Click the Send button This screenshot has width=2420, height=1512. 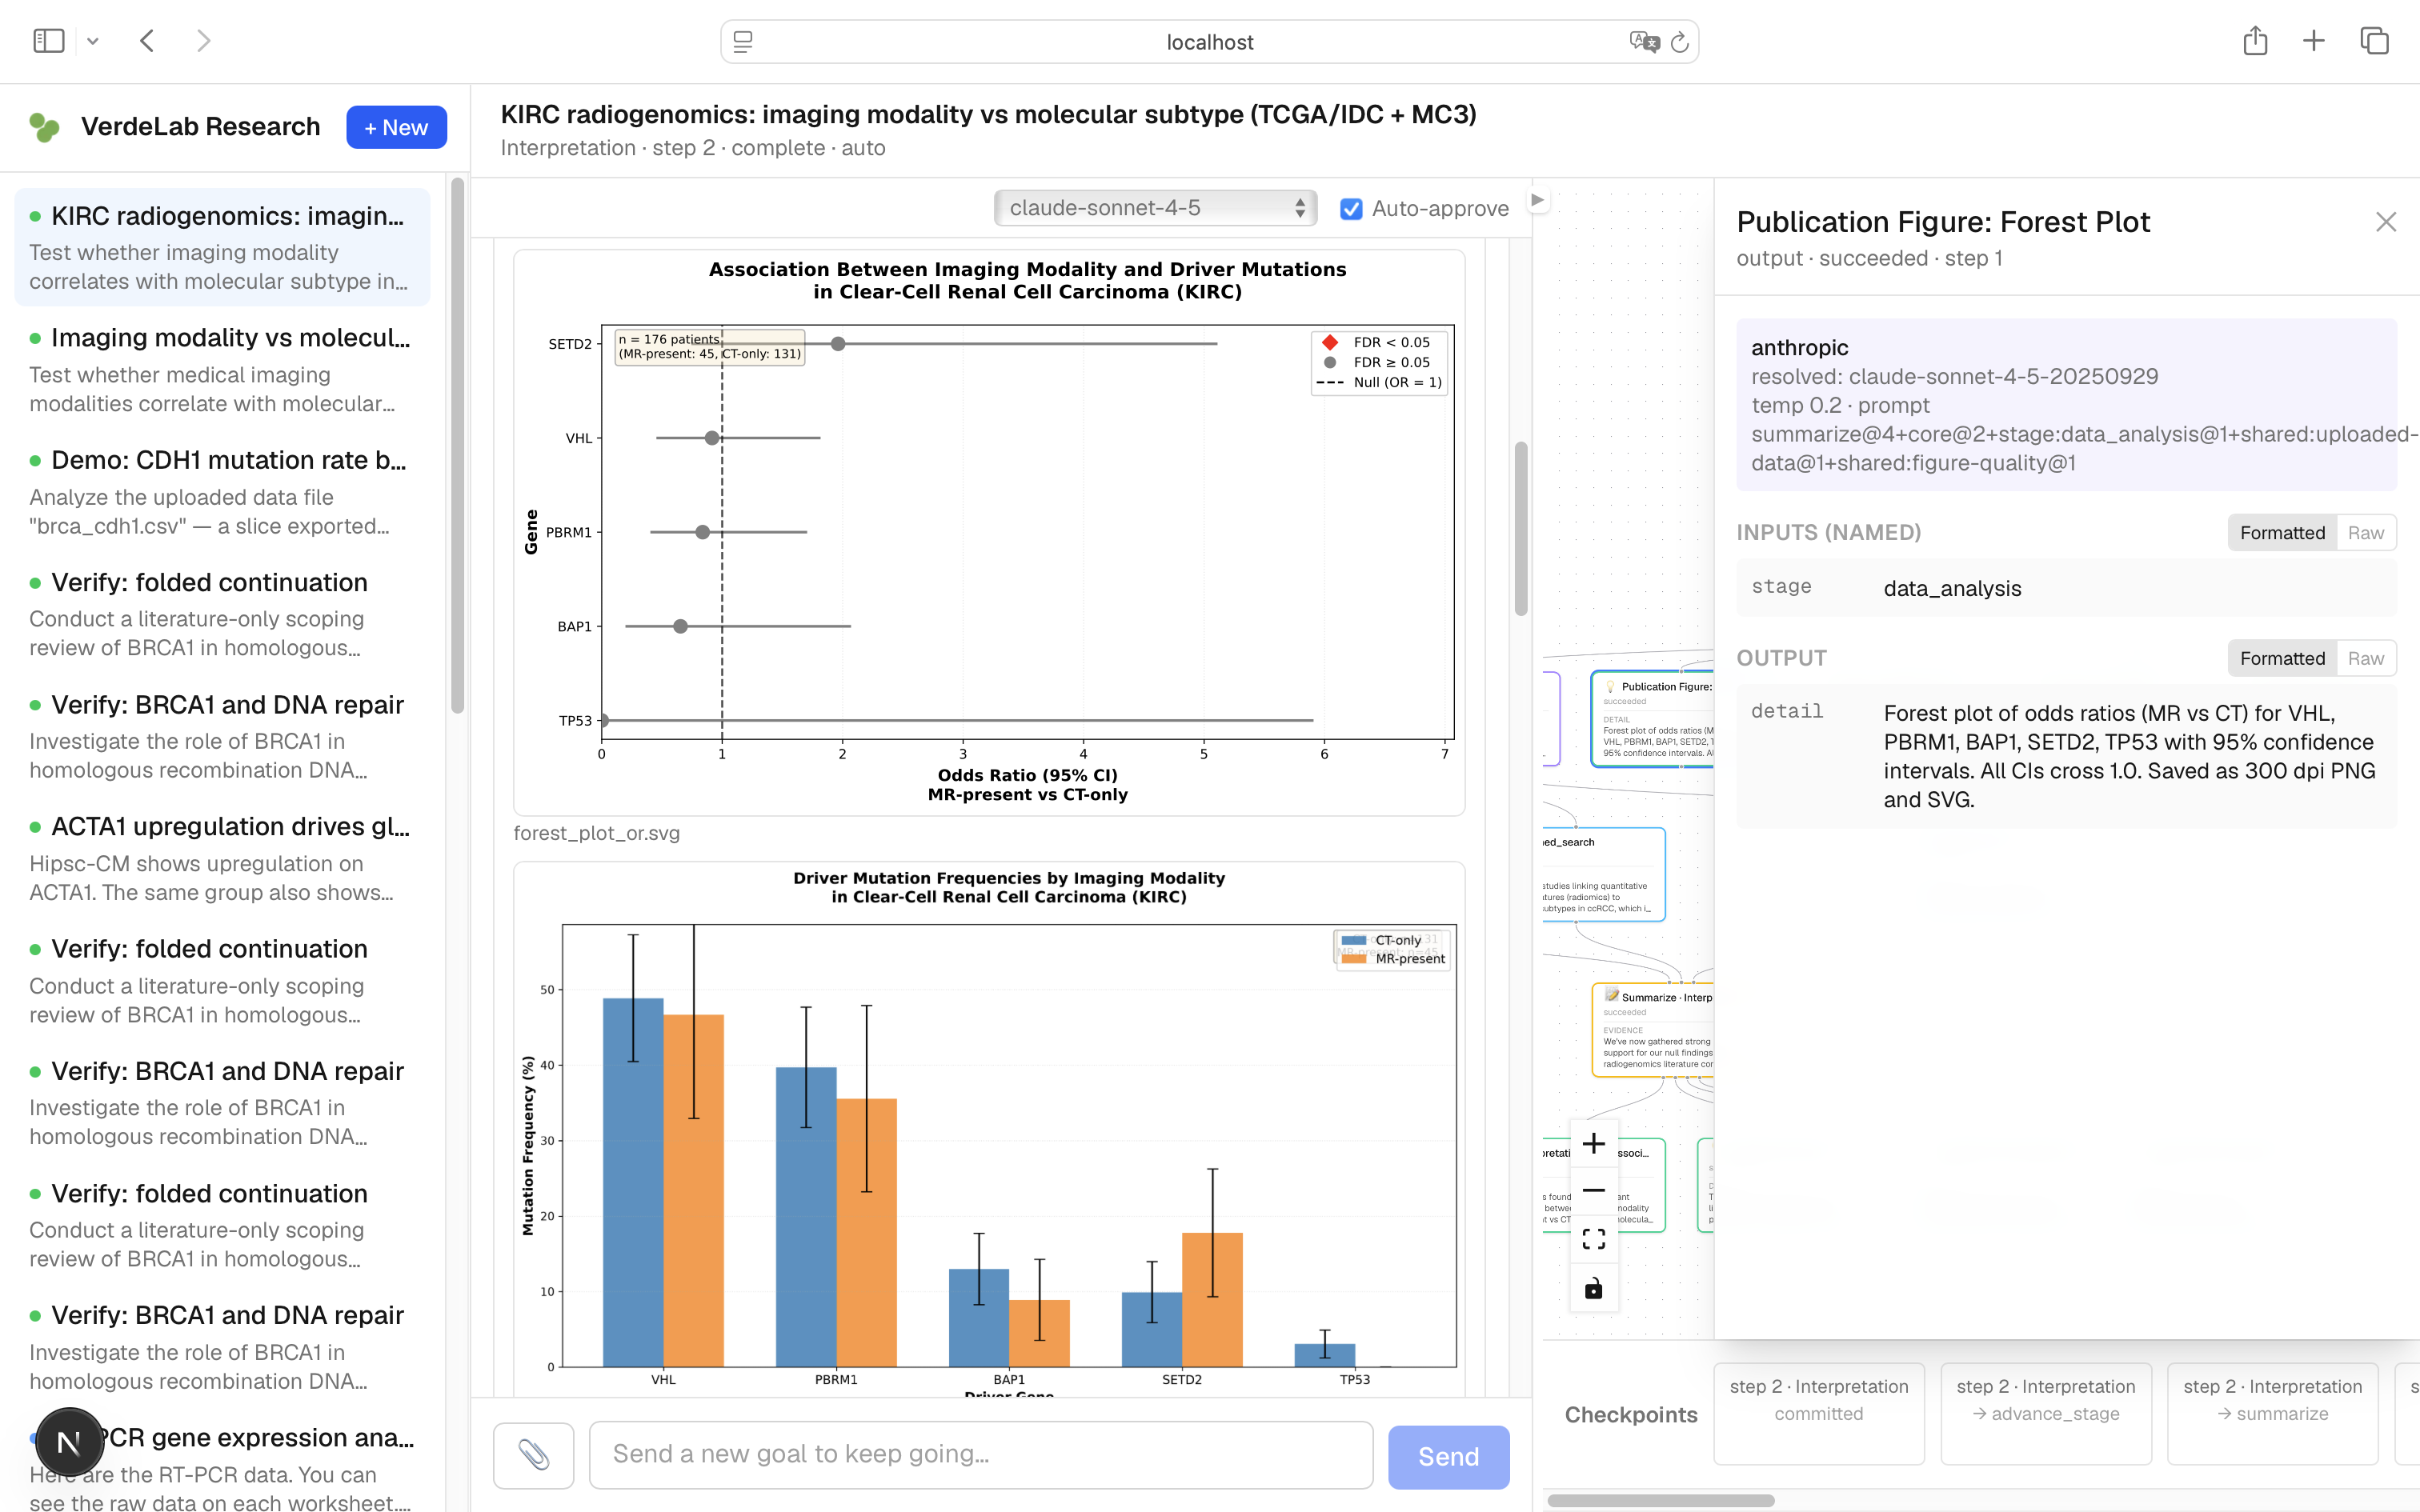coord(1448,1457)
